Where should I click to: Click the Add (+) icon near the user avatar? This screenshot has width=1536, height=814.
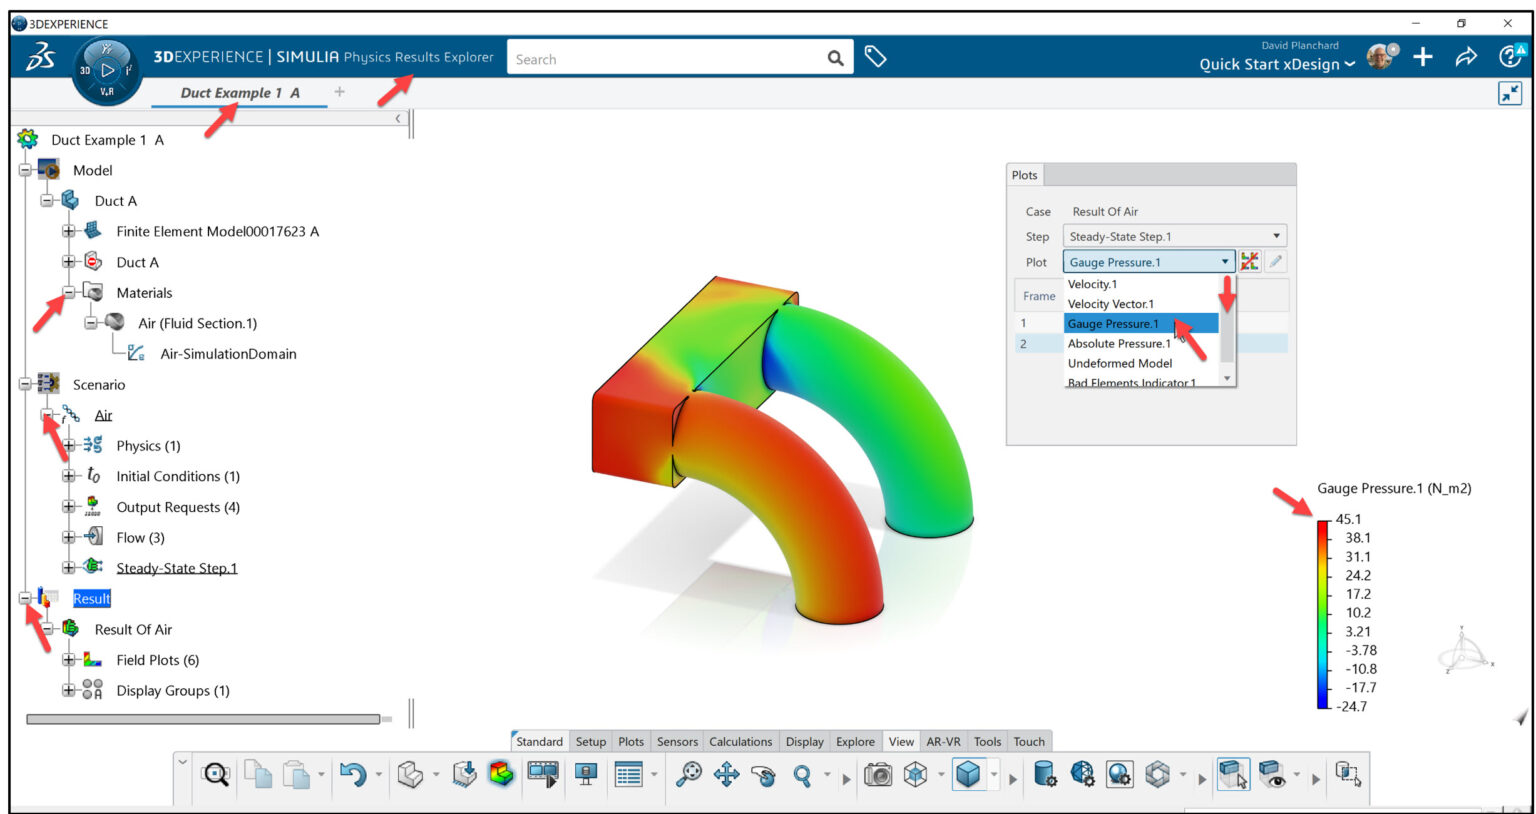[1421, 57]
